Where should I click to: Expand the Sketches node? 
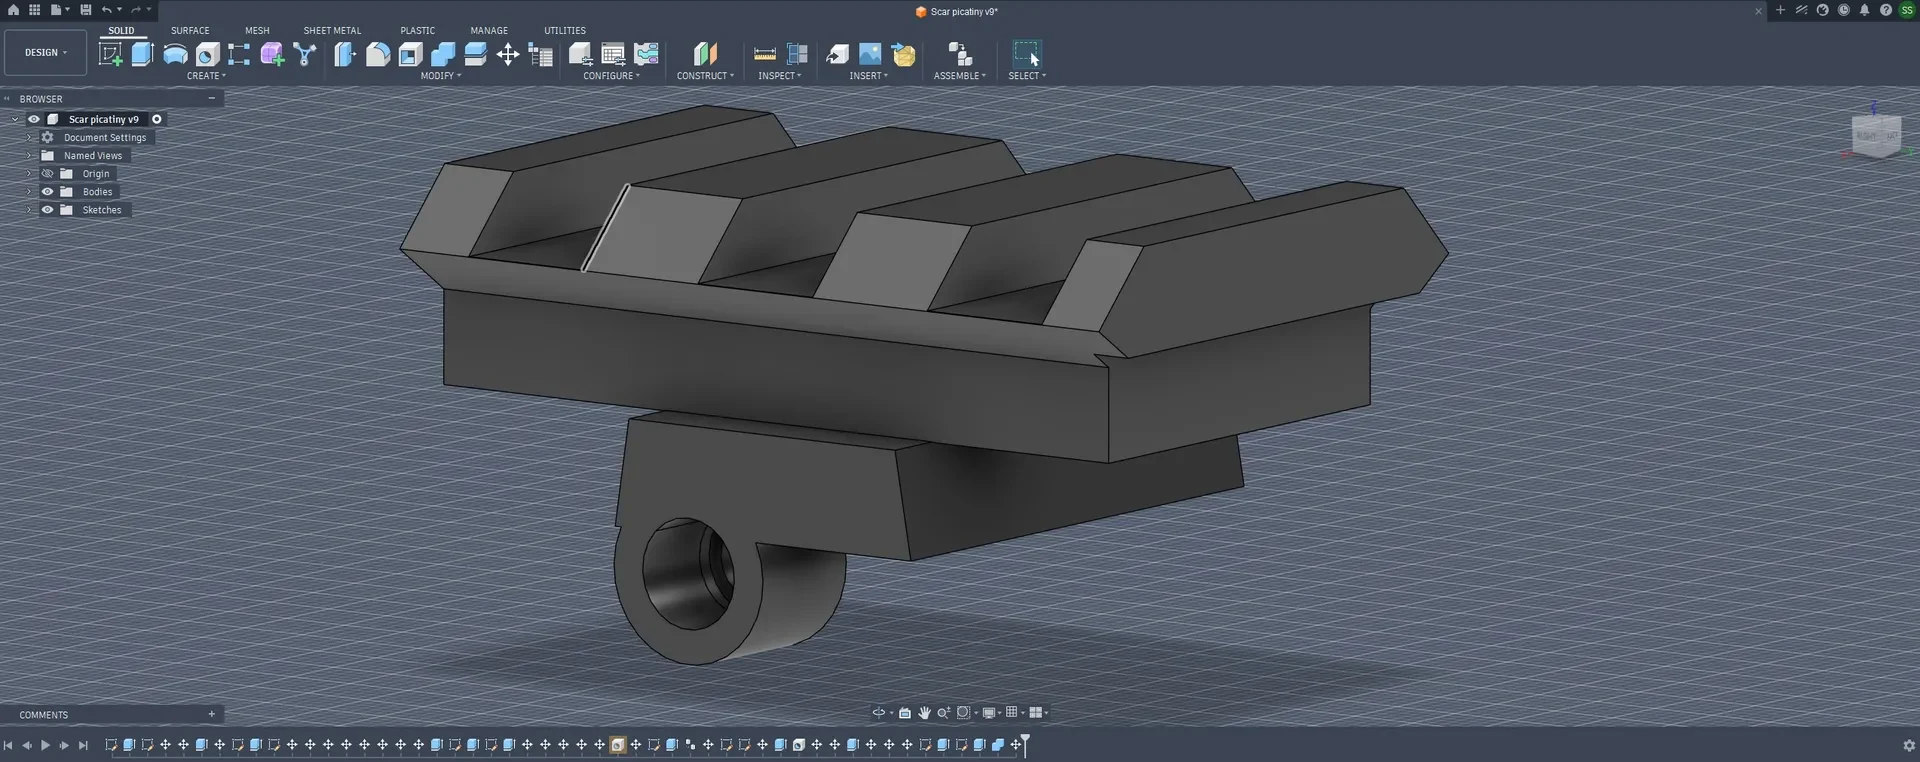(x=29, y=210)
